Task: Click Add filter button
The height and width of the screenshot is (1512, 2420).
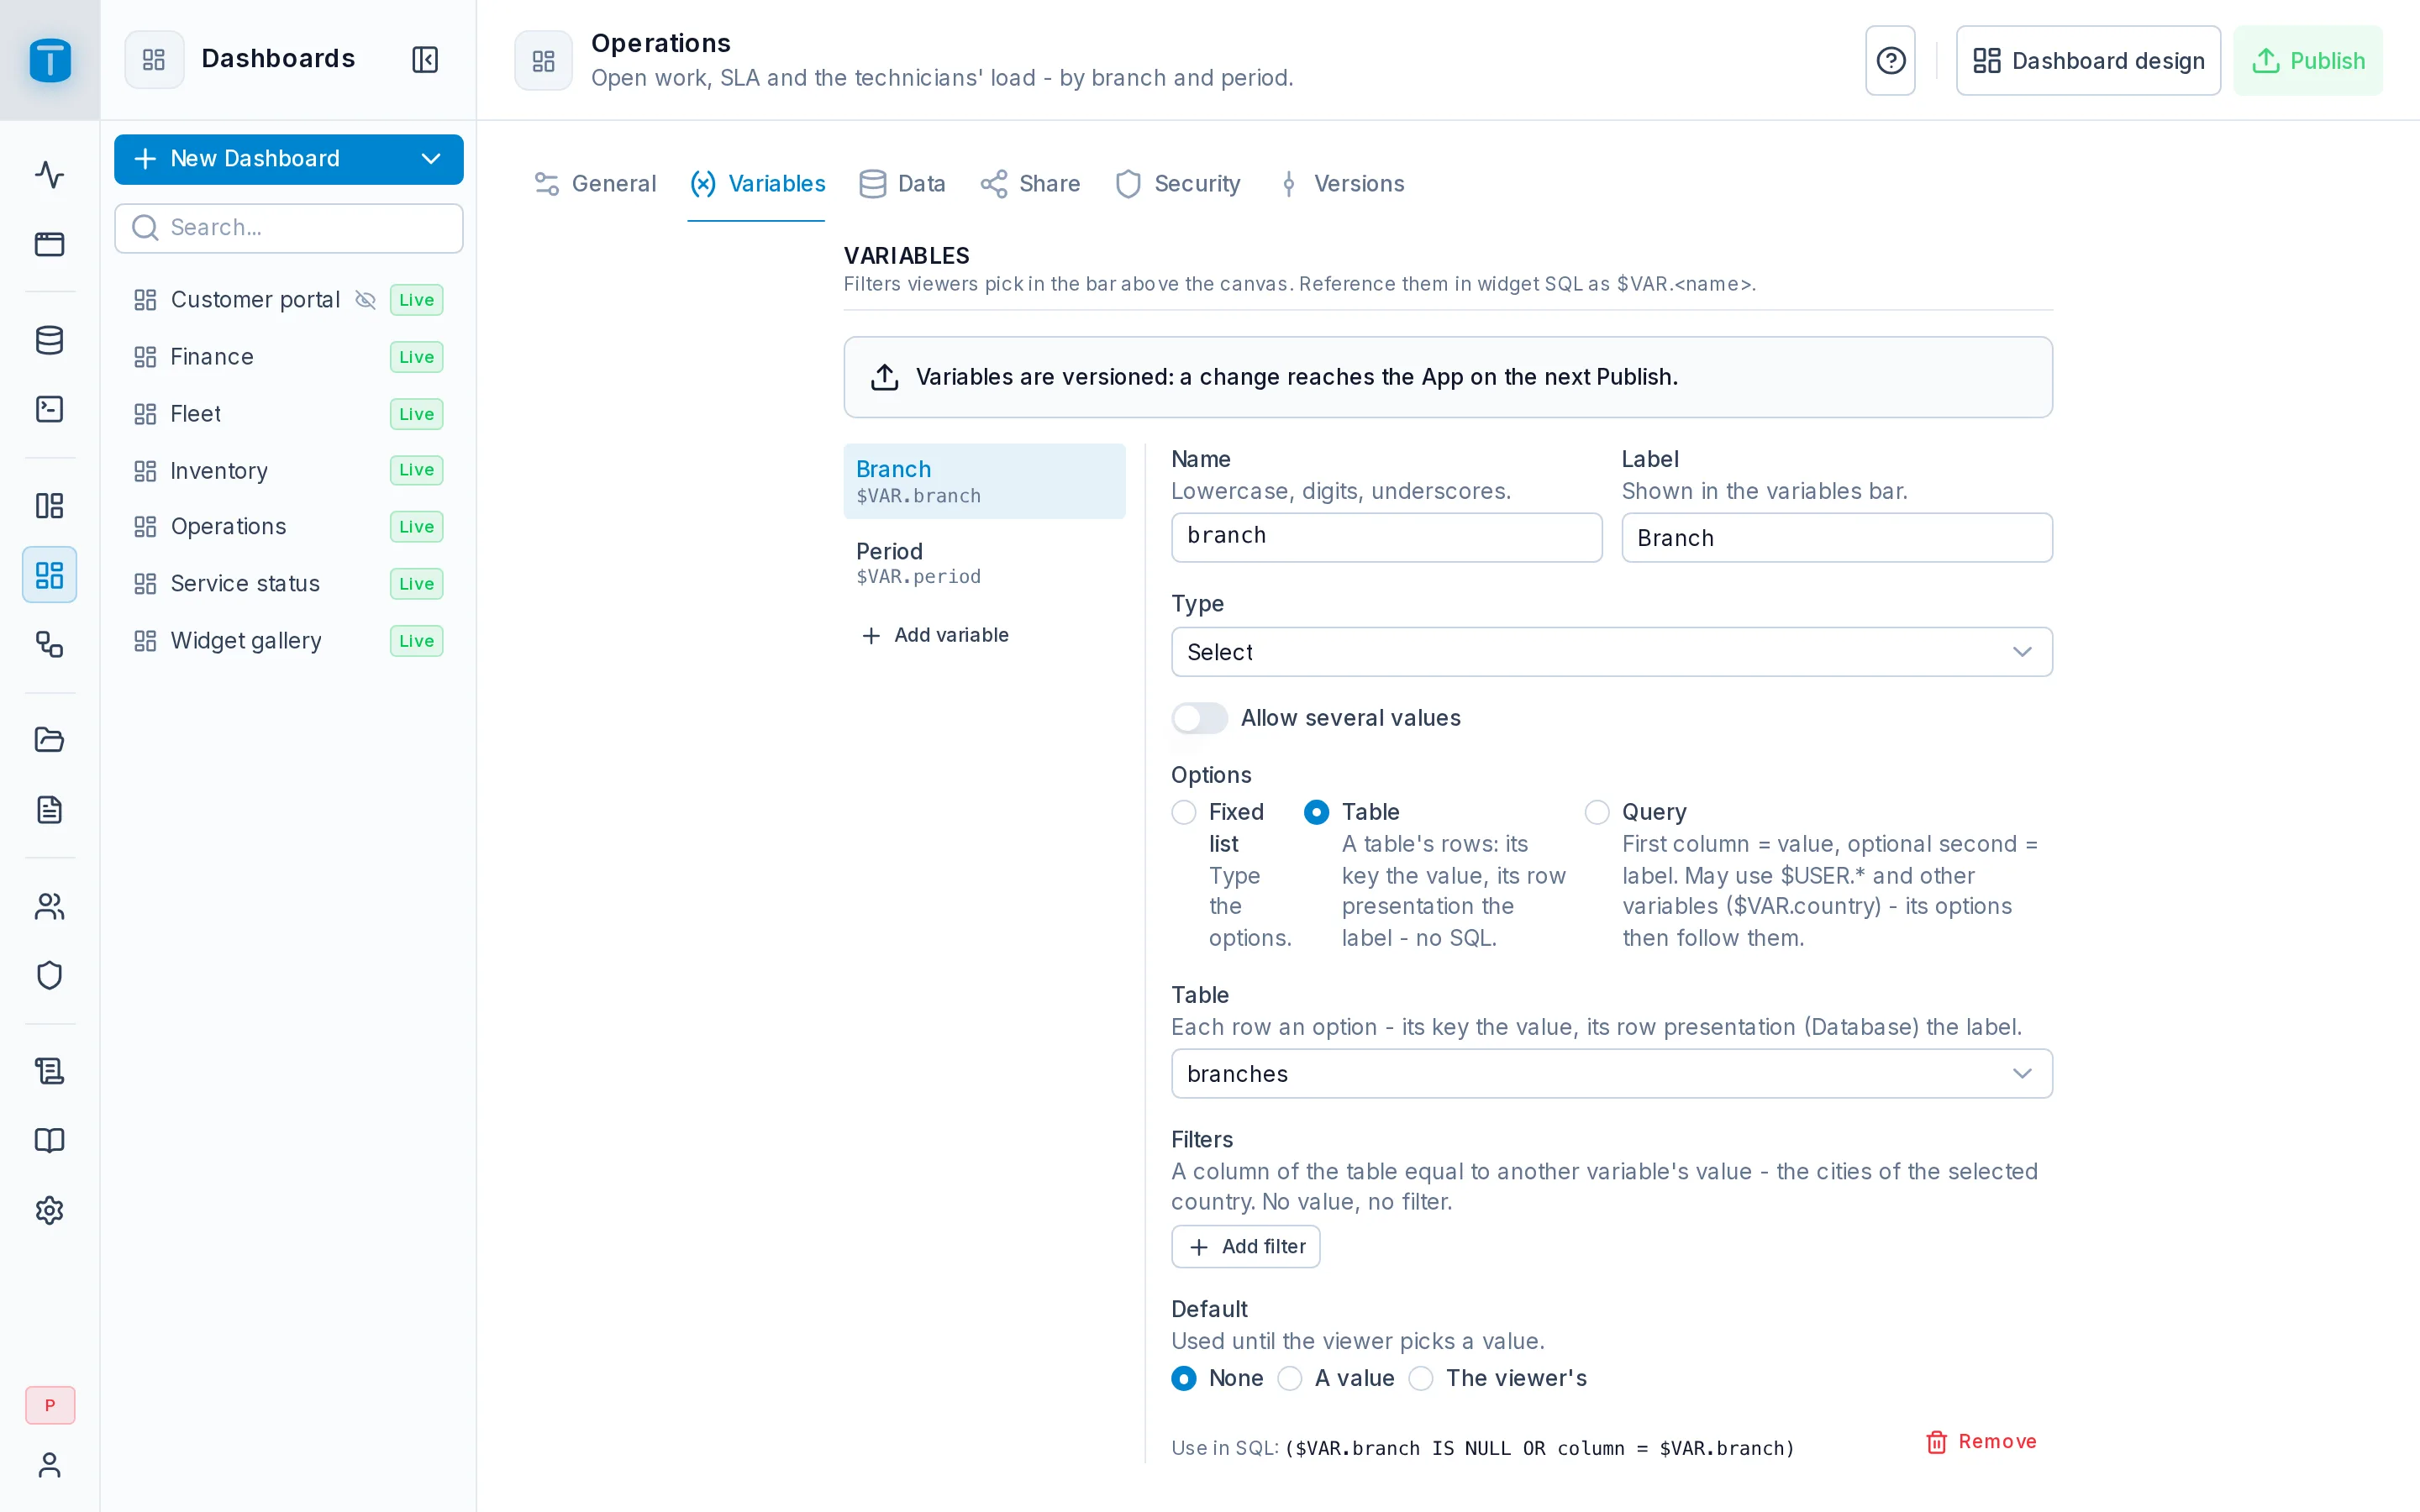Action: point(1246,1247)
